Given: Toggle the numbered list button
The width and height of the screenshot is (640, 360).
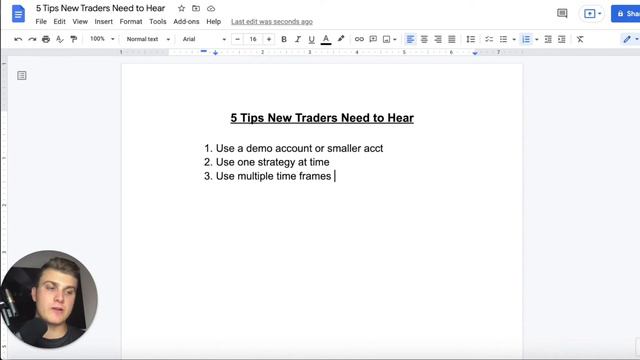Looking at the screenshot, I should [527, 39].
